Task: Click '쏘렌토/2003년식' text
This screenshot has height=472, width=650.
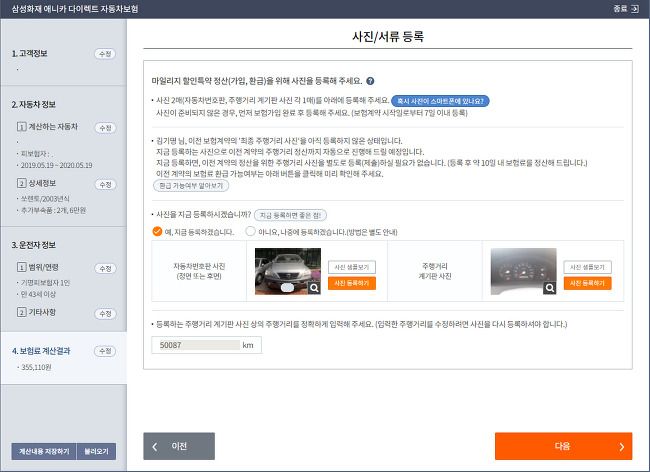Action: 45,199
